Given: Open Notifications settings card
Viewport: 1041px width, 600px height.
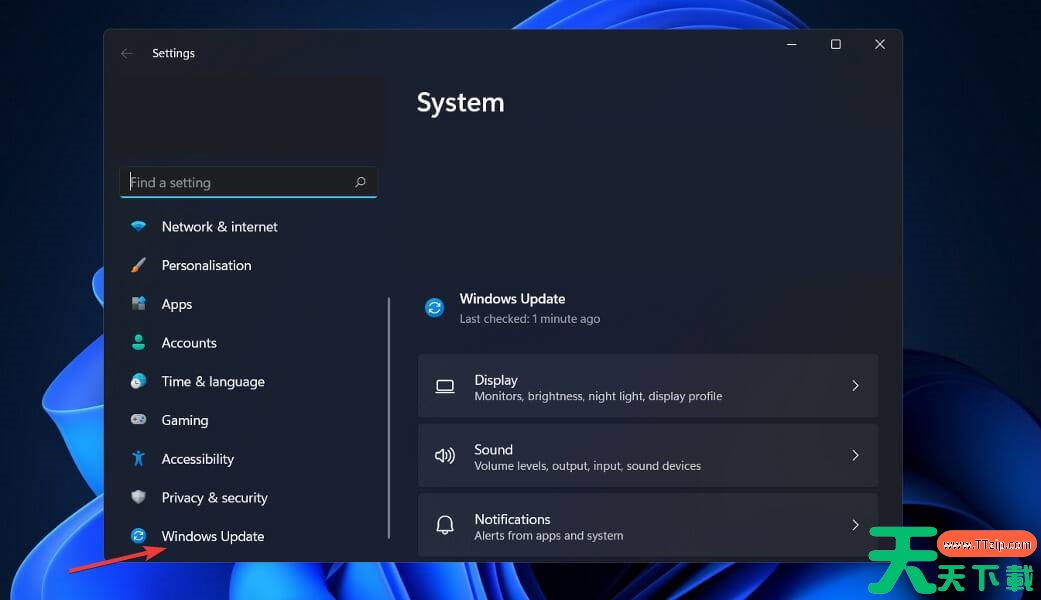Looking at the screenshot, I should click(x=648, y=525).
